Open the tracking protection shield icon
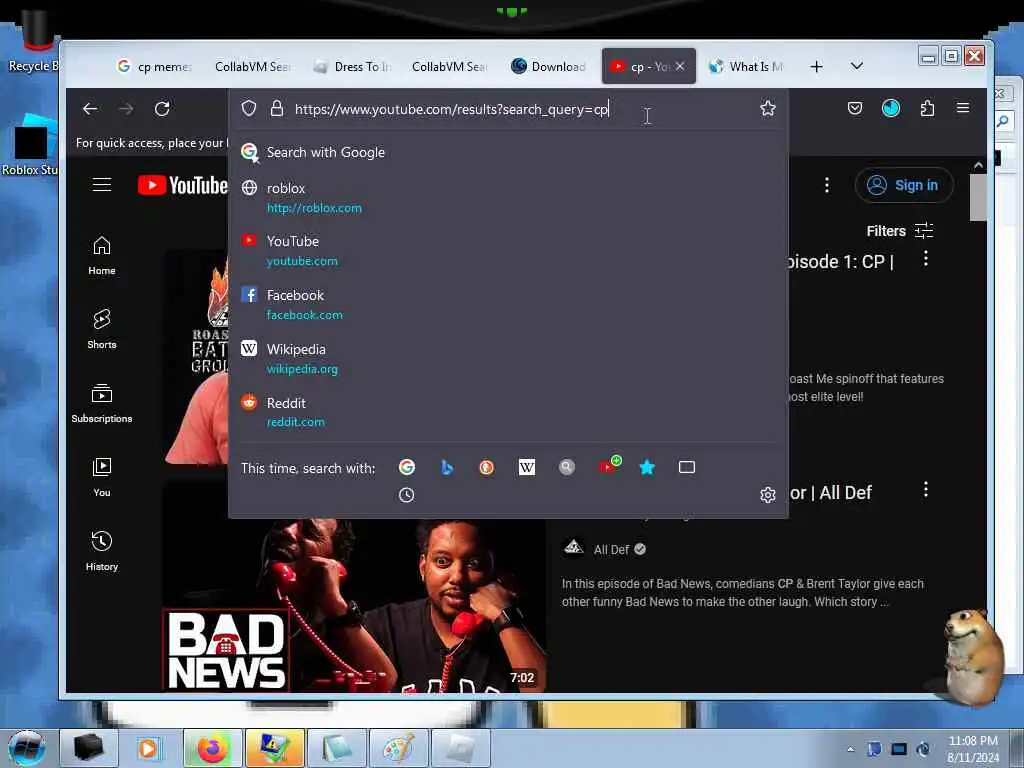The height and width of the screenshot is (768, 1024). pos(249,108)
